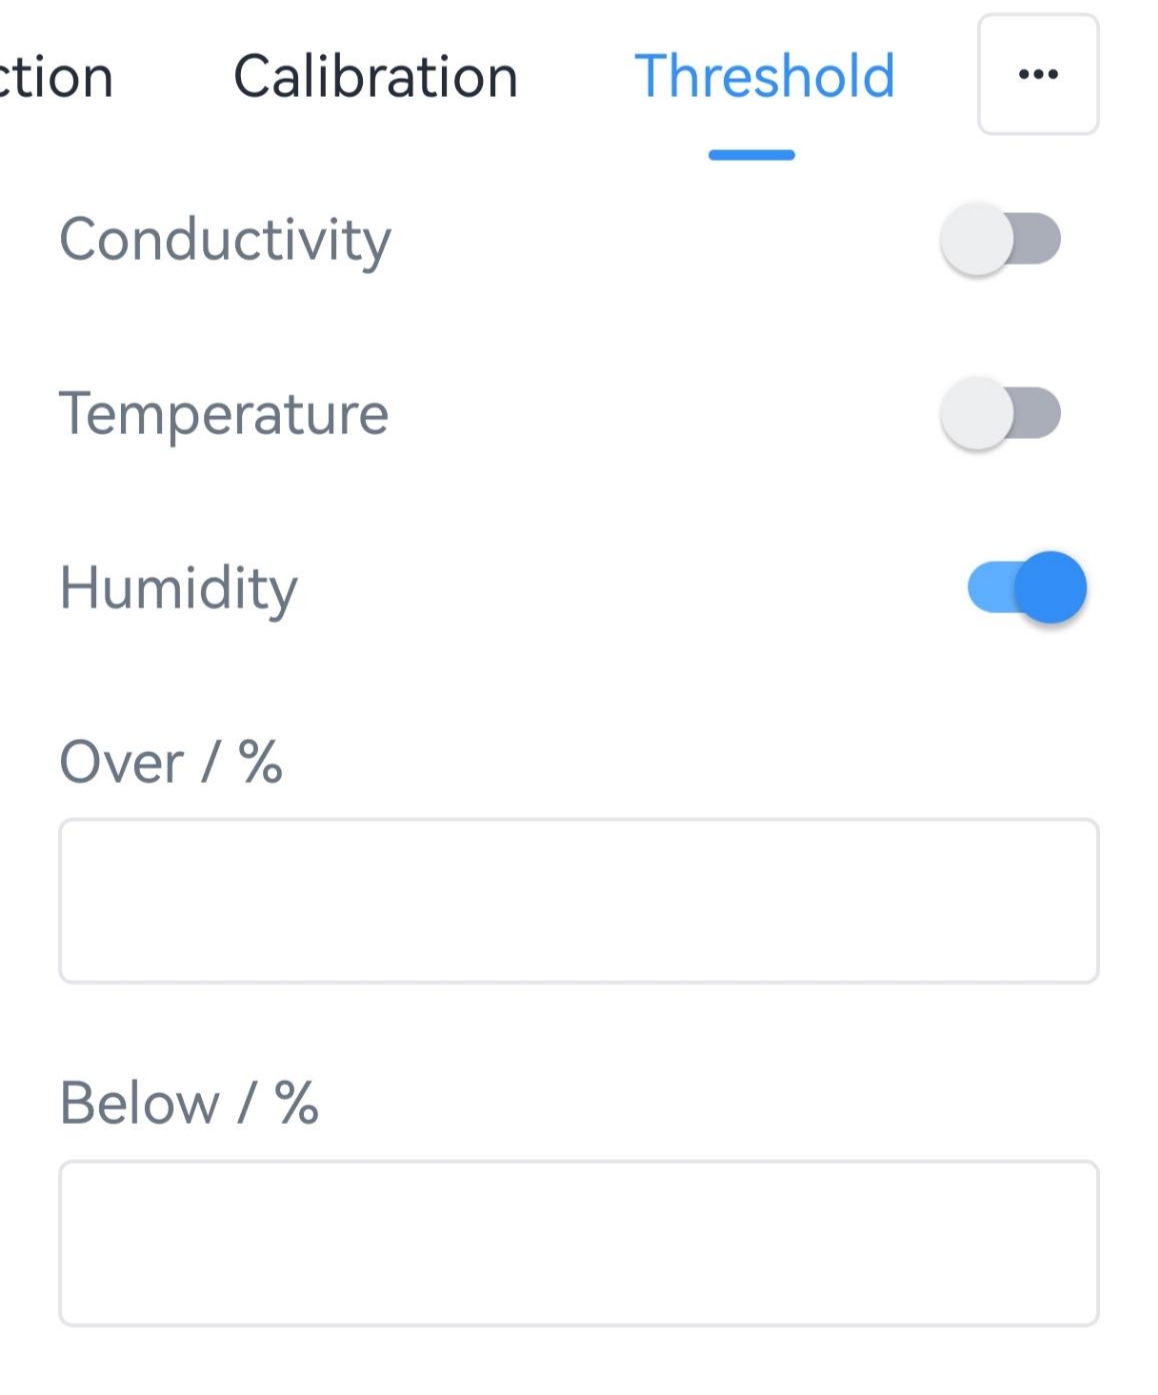
Task: Click the Conductivity label text
Action: 225,241
